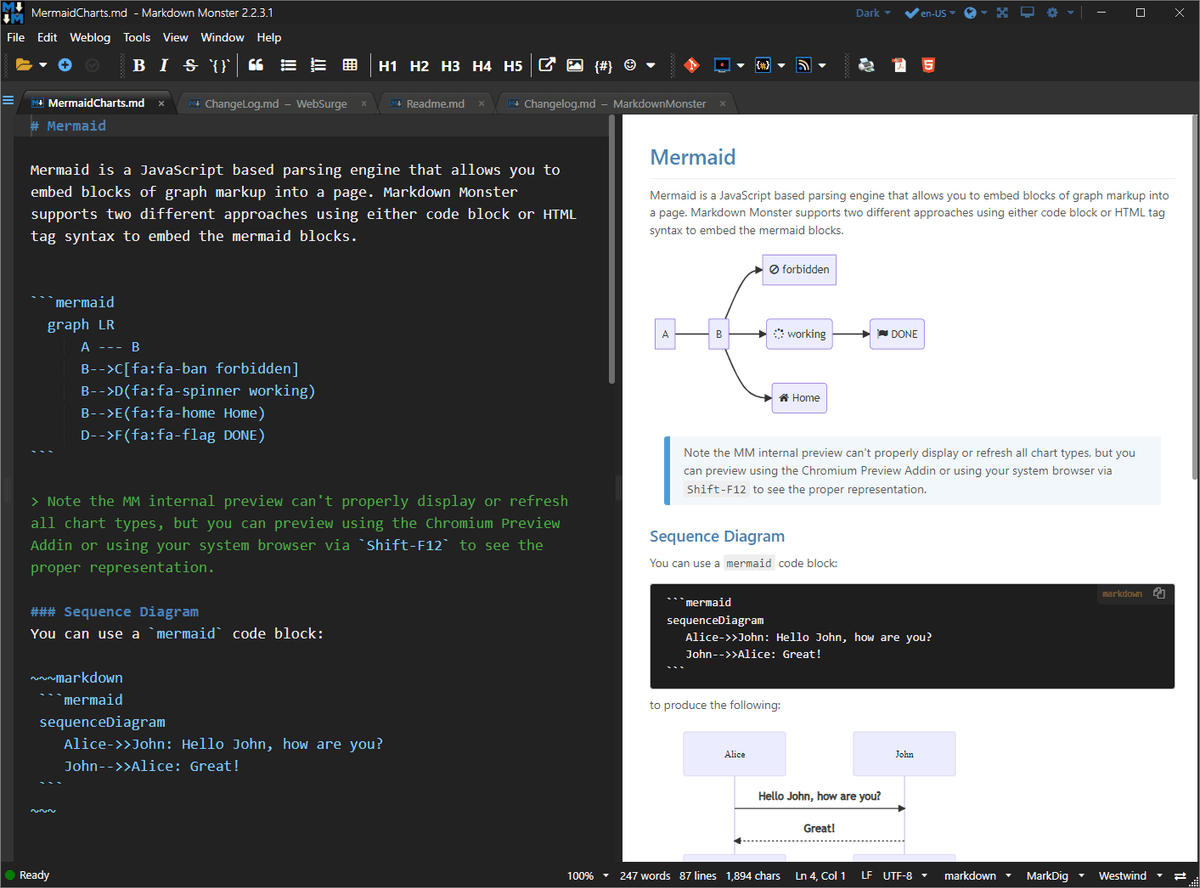Viewport: 1200px width, 888px height.
Task: Create a new document with the plus icon
Action: pos(65,65)
